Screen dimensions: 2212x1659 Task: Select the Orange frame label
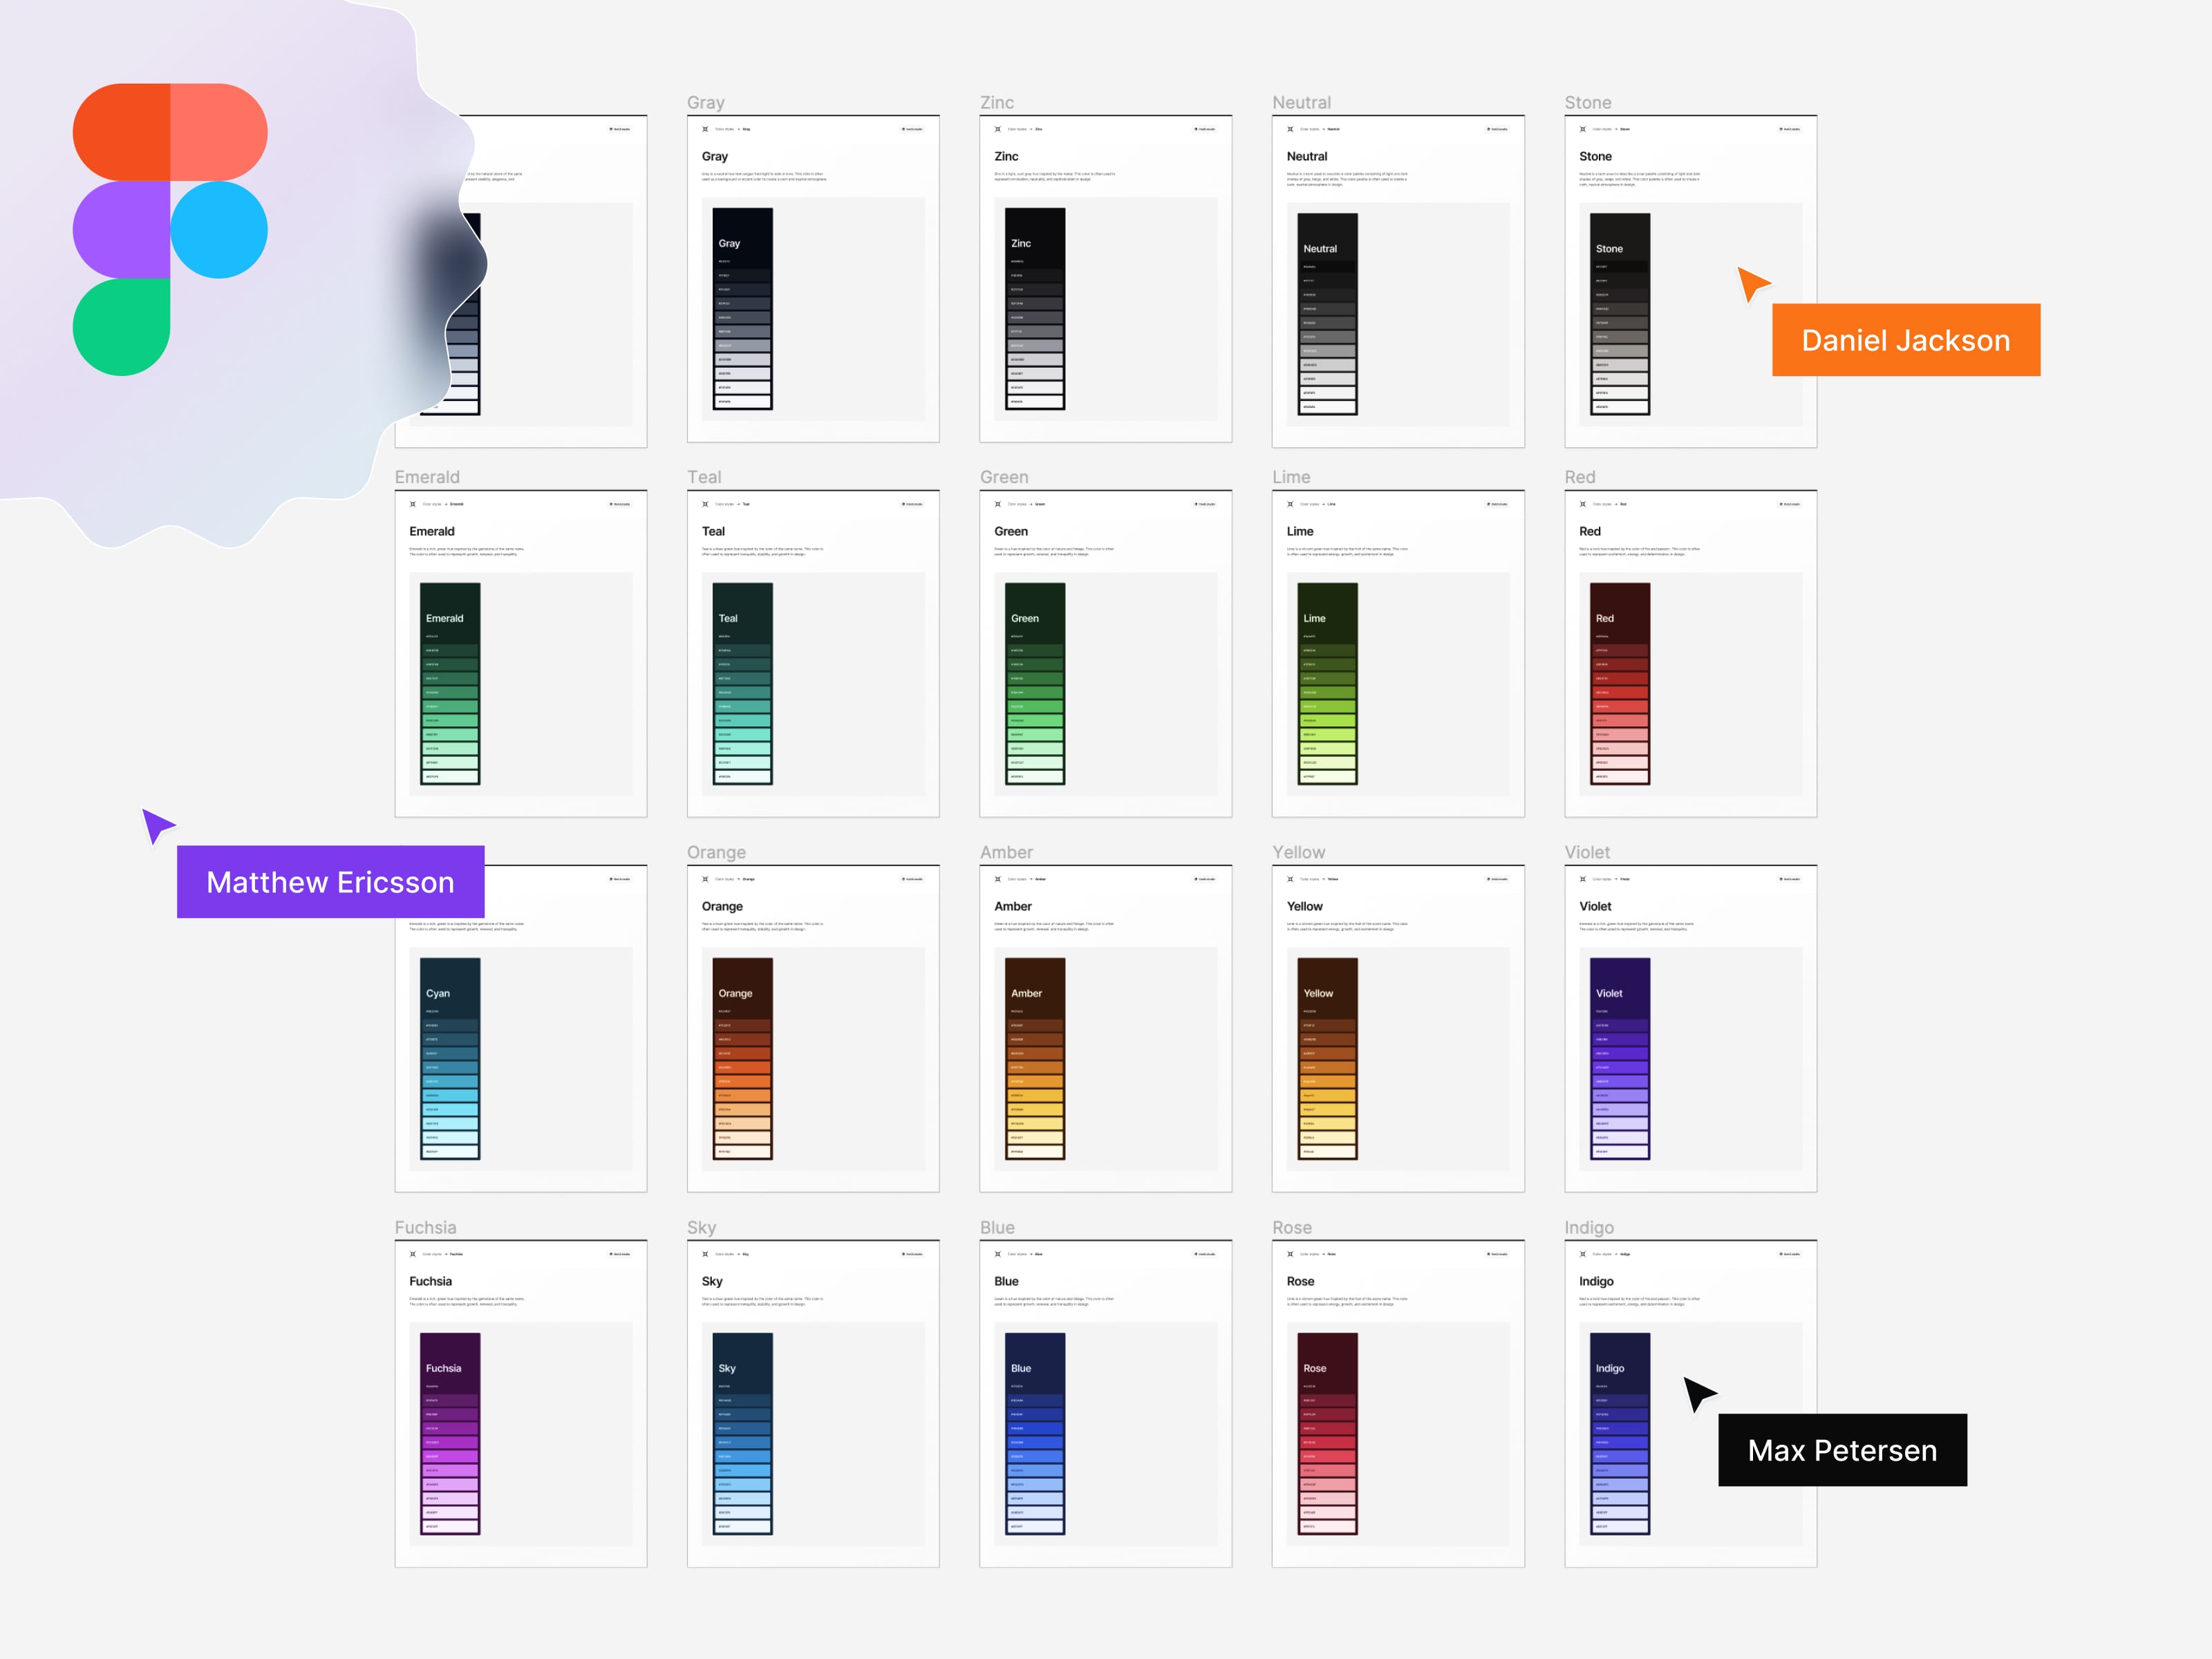click(716, 852)
